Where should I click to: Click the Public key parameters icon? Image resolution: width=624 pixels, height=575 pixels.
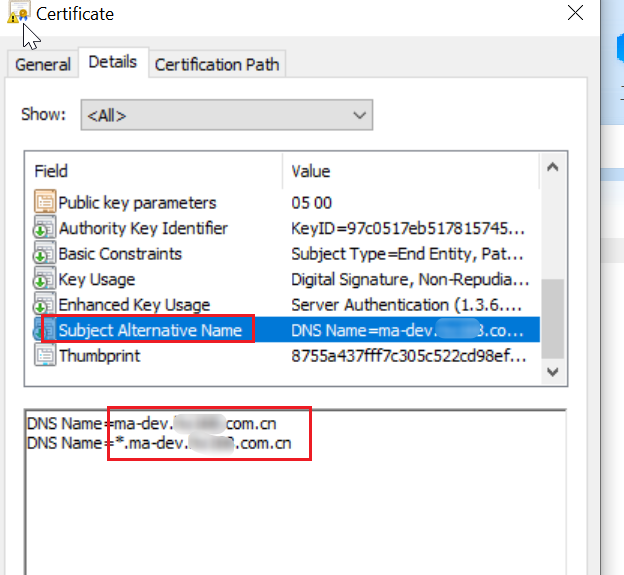45,202
